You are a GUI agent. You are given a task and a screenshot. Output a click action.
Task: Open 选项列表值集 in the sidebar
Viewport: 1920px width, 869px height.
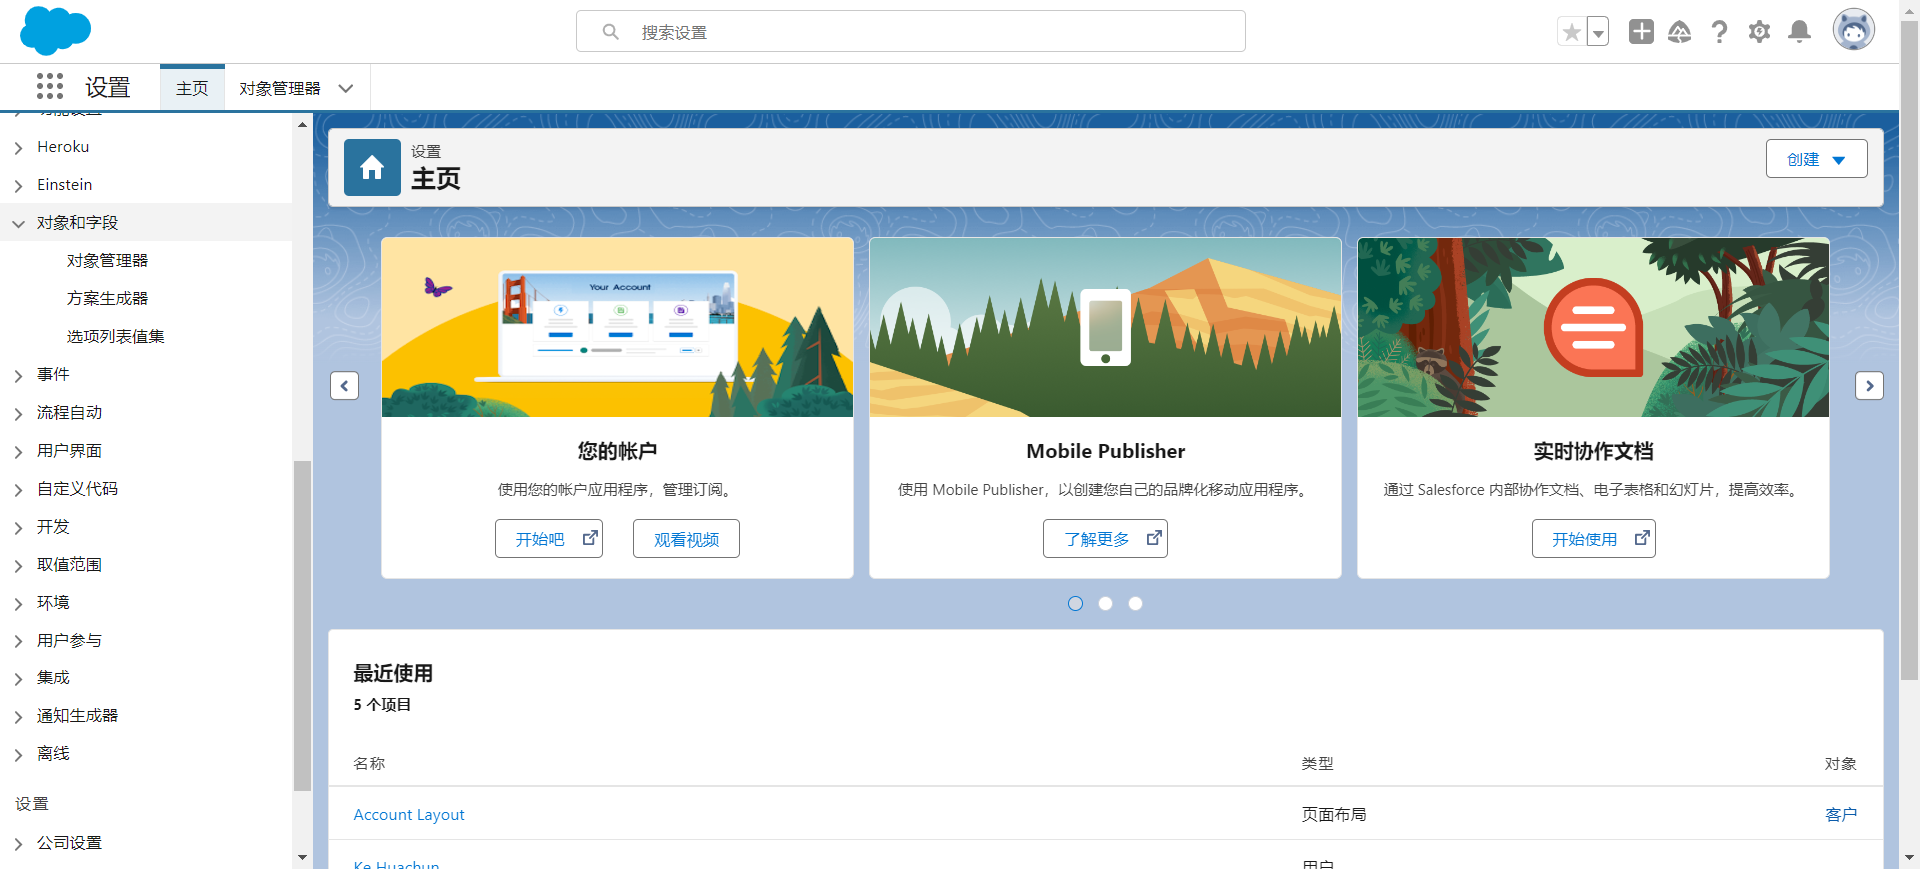[x=116, y=336]
